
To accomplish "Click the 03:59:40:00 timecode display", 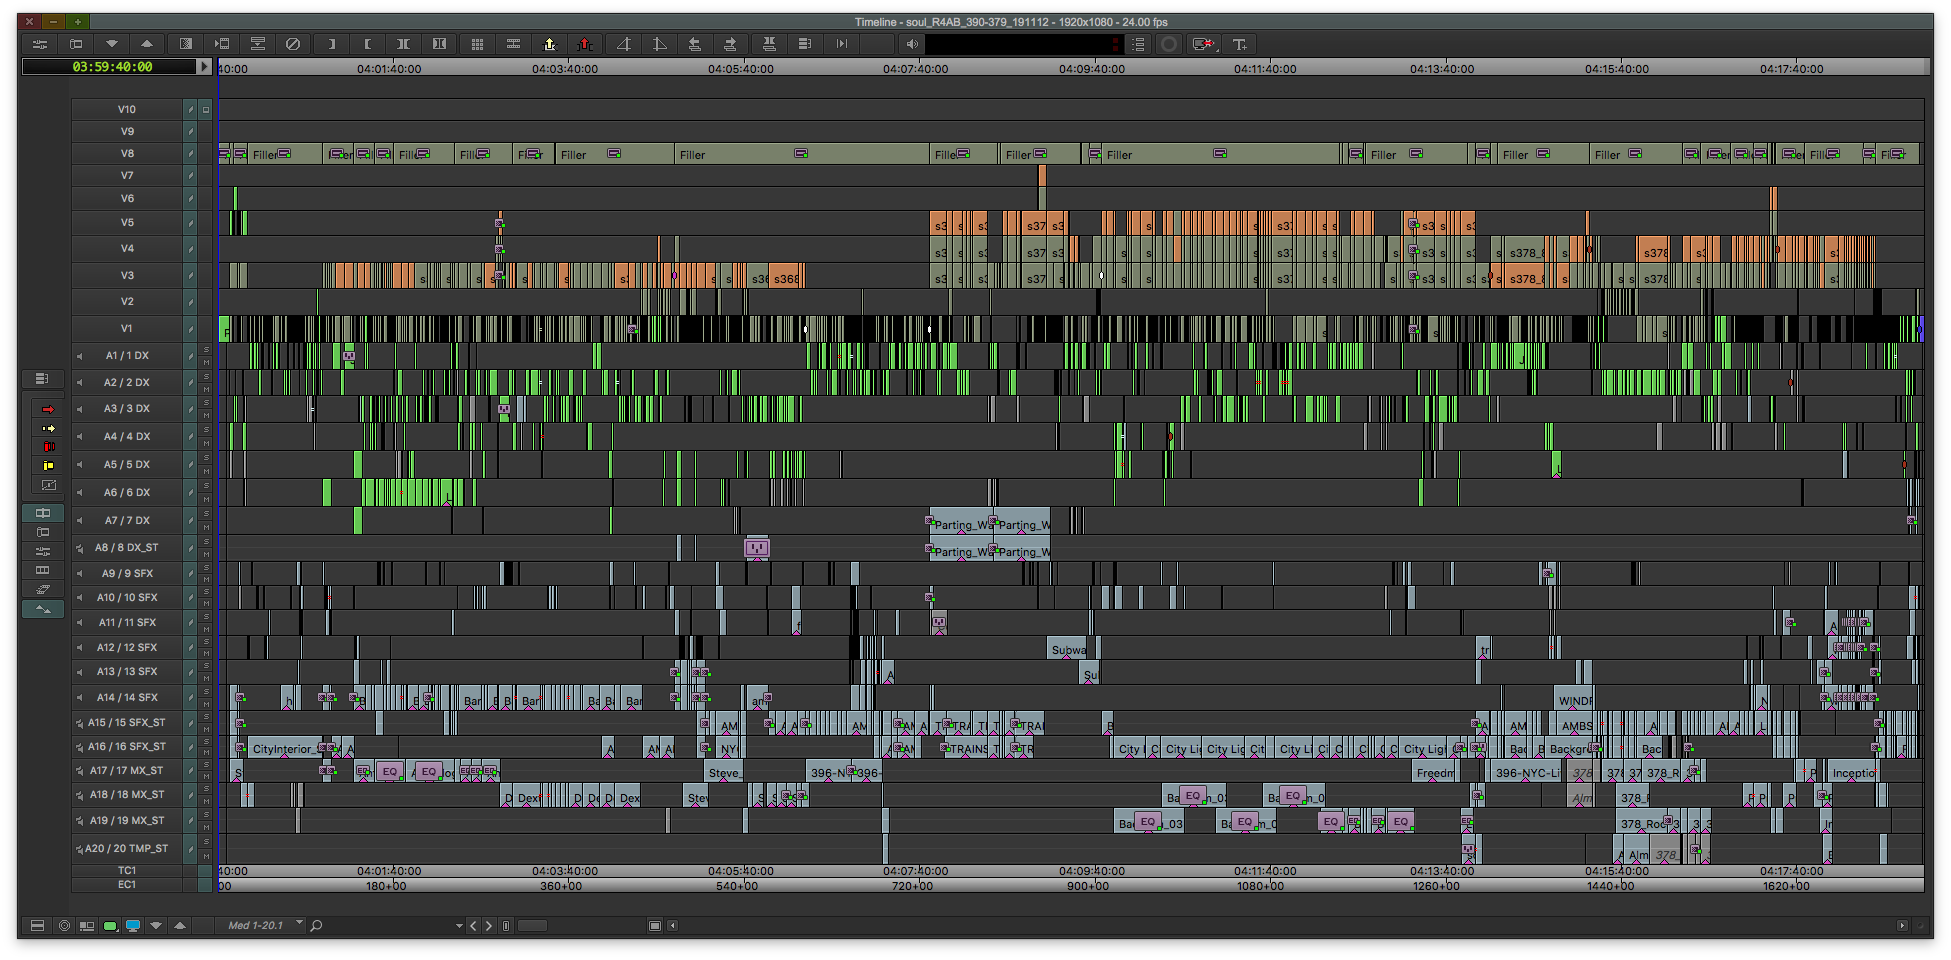I will pos(111,67).
